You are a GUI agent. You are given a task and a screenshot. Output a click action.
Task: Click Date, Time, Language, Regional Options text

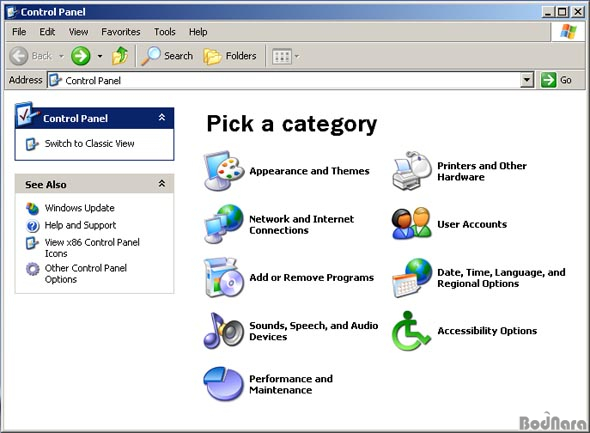coord(501,278)
